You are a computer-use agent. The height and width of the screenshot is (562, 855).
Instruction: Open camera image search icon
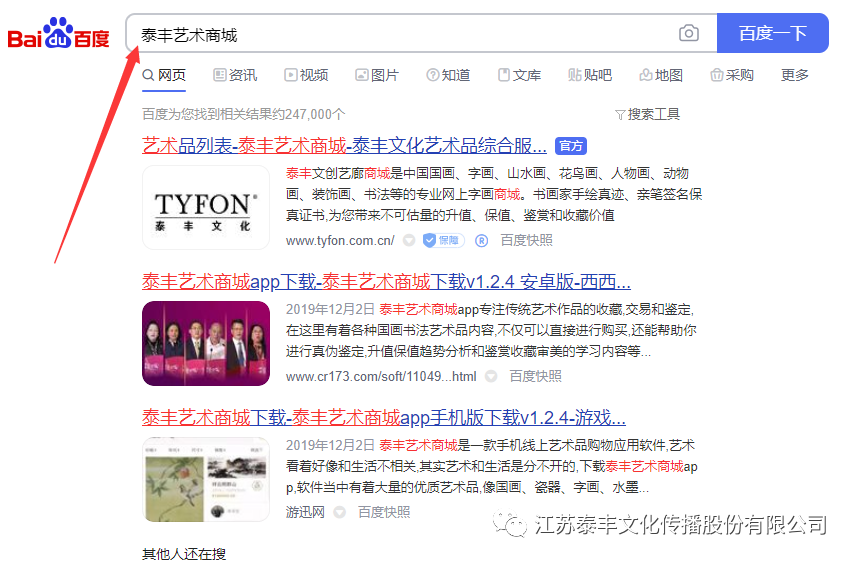pyautogui.click(x=689, y=33)
